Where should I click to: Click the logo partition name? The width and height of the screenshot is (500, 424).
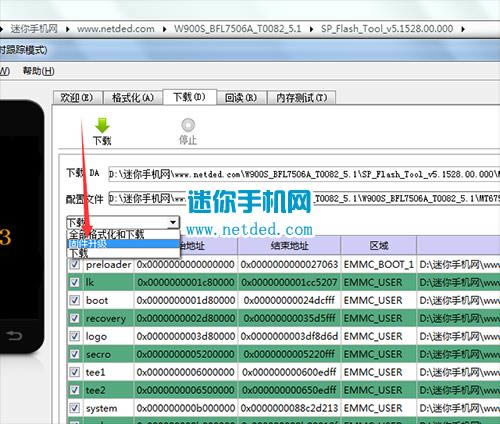click(x=96, y=336)
